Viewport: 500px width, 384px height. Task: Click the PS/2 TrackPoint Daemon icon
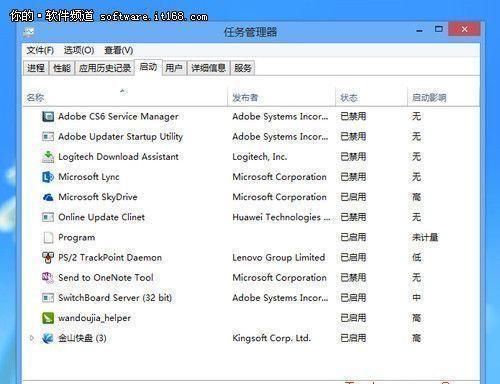(48, 258)
